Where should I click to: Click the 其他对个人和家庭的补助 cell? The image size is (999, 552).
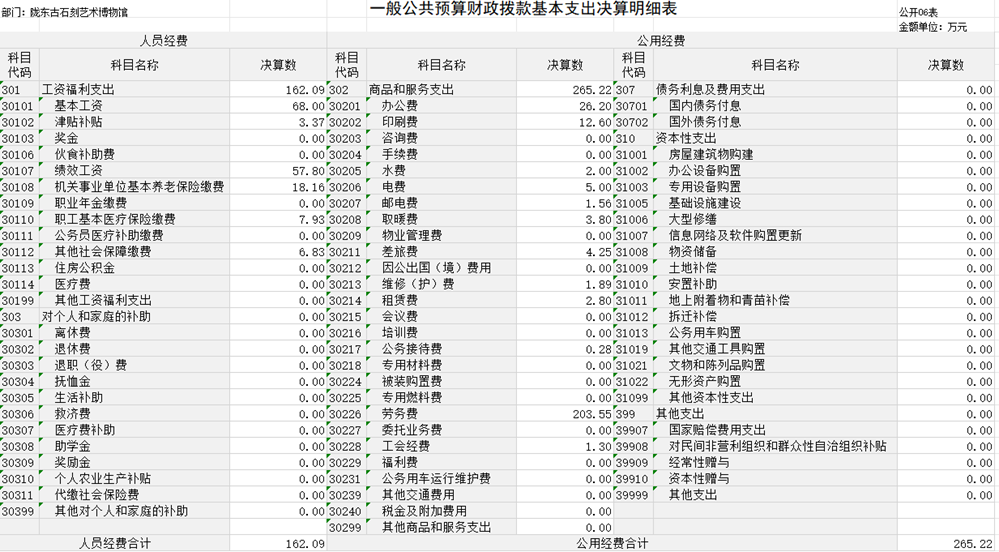pos(134,511)
